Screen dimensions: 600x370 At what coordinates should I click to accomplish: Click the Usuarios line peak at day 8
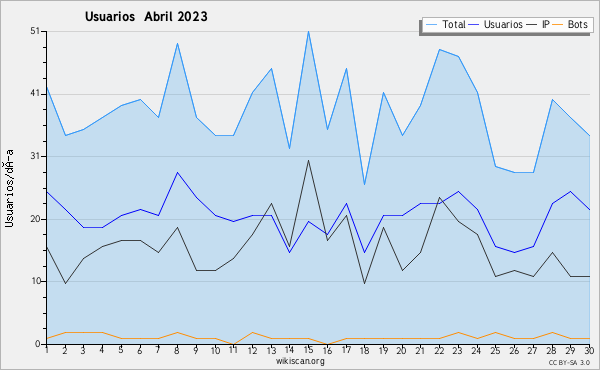click(x=177, y=173)
